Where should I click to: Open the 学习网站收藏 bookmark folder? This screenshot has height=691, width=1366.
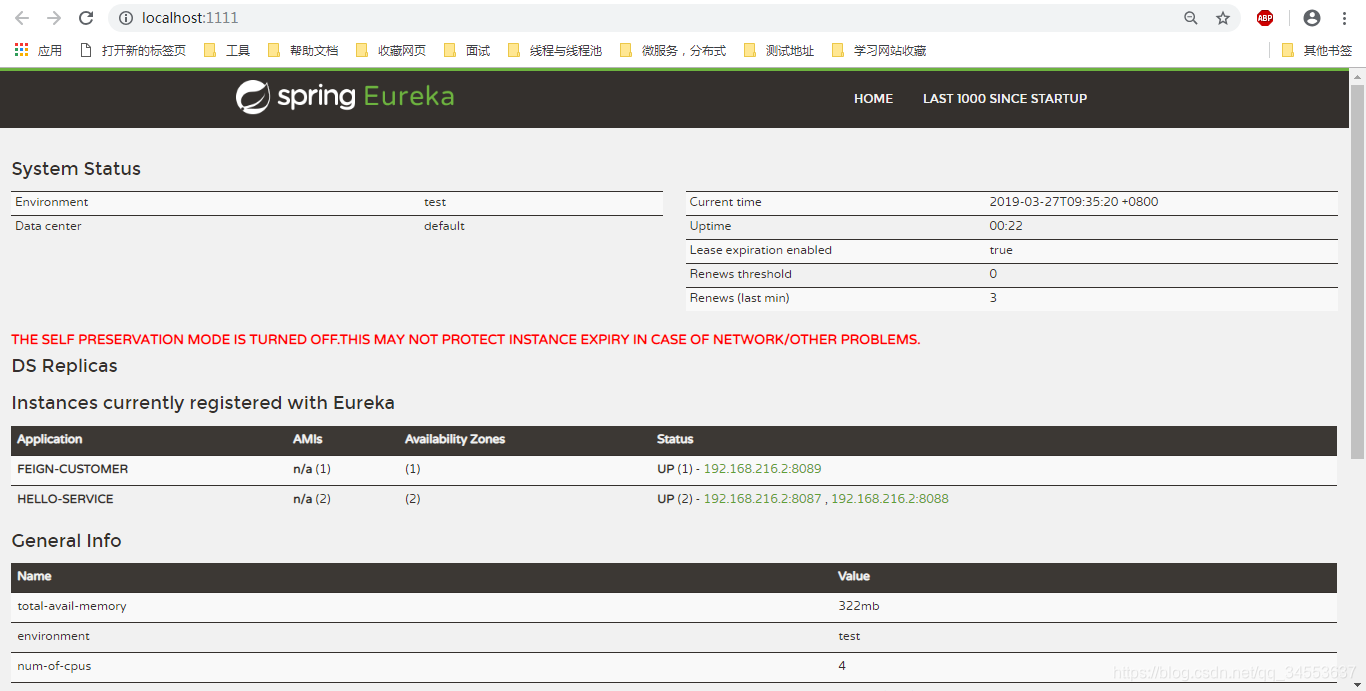[879, 50]
